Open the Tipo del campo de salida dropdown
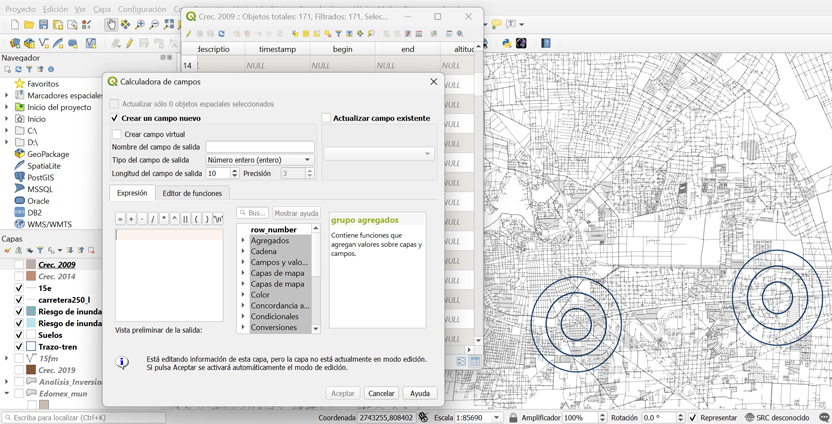 tap(260, 160)
